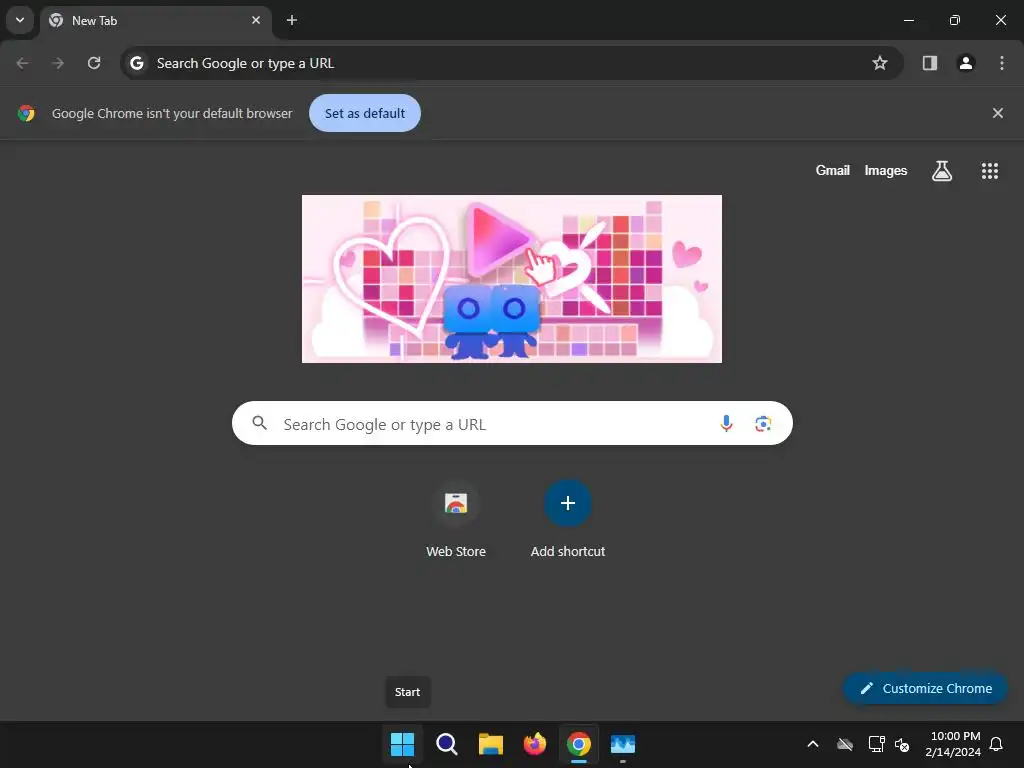Start voice search with microphone icon

pyautogui.click(x=726, y=423)
